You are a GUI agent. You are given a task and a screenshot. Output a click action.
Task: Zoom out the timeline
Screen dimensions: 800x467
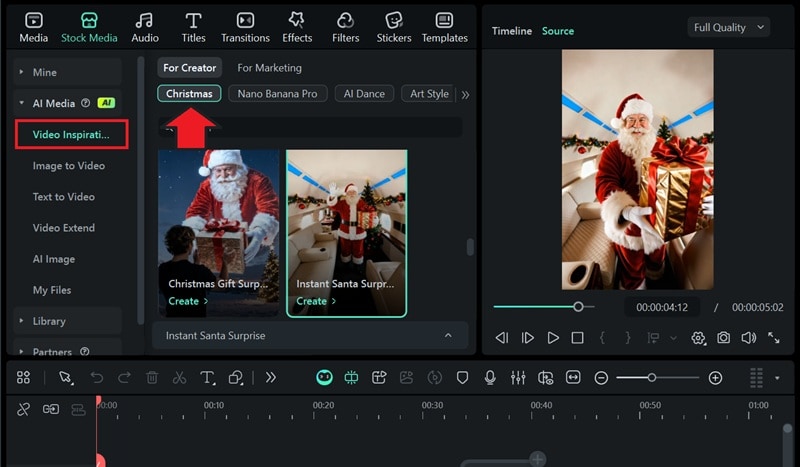[x=601, y=378]
